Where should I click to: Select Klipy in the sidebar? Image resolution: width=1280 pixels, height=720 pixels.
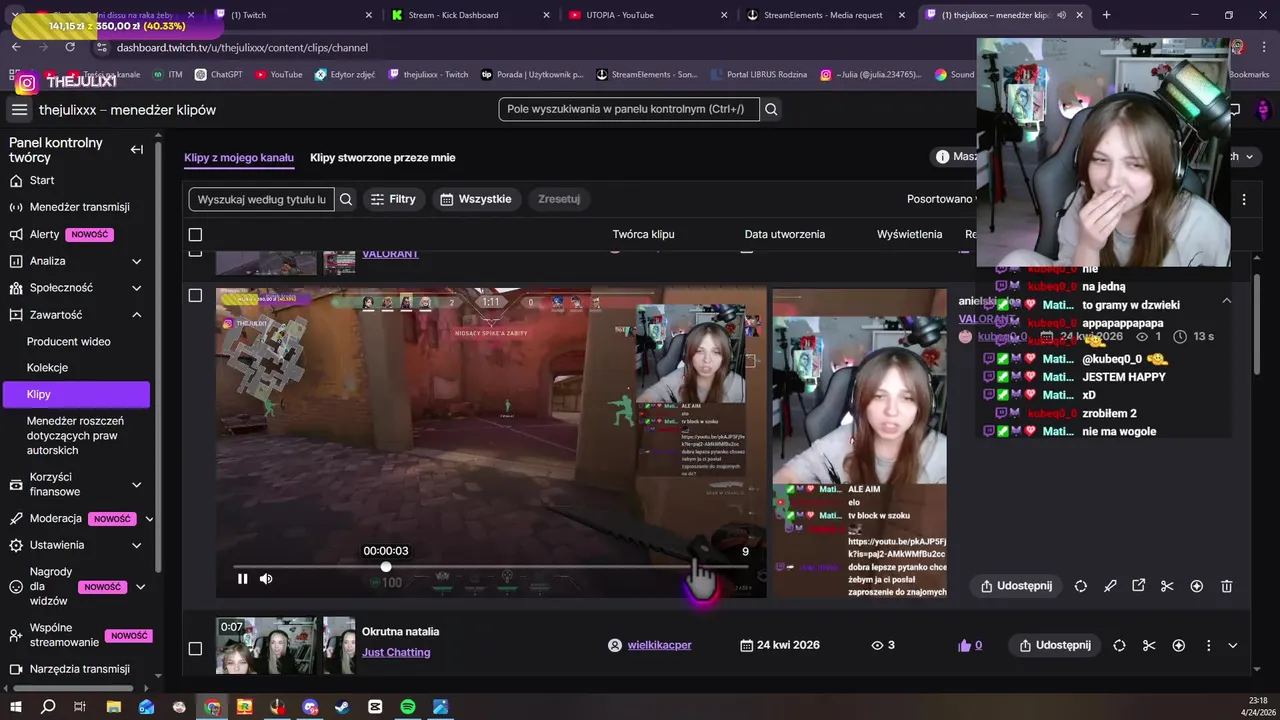(x=76, y=394)
